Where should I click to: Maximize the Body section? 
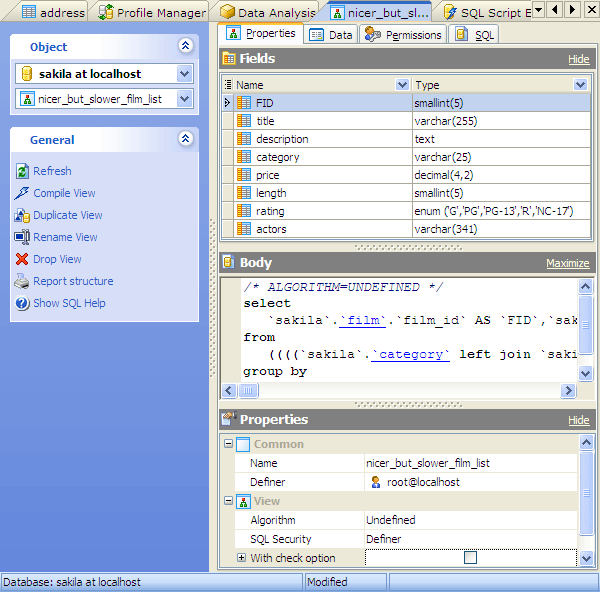[x=567, y=263]
